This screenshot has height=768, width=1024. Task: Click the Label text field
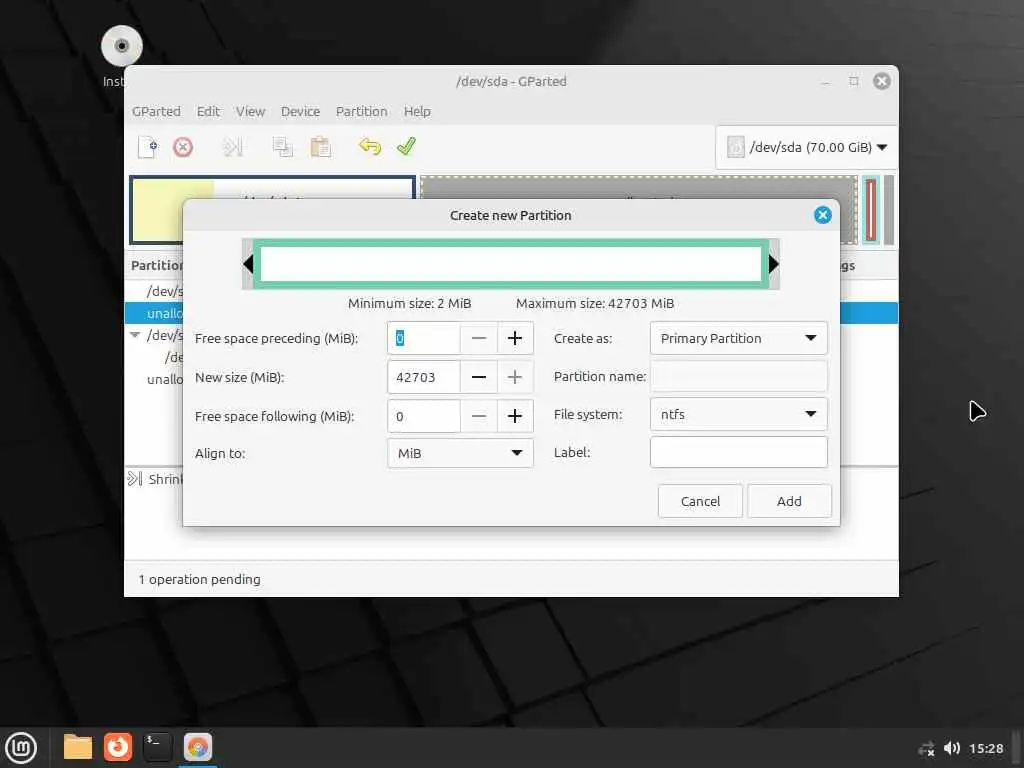[739, 452]
